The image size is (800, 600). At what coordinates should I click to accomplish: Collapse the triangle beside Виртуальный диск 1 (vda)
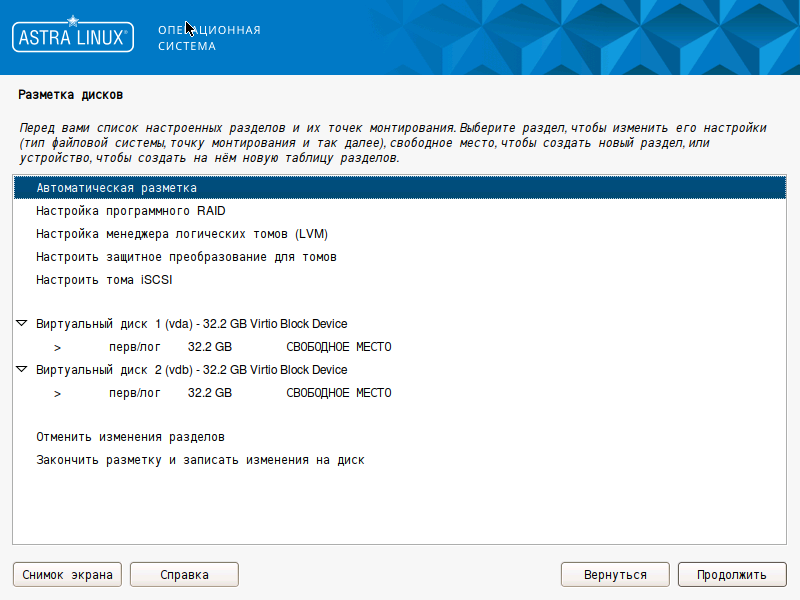pyautogui.click(x=22, y=324)
